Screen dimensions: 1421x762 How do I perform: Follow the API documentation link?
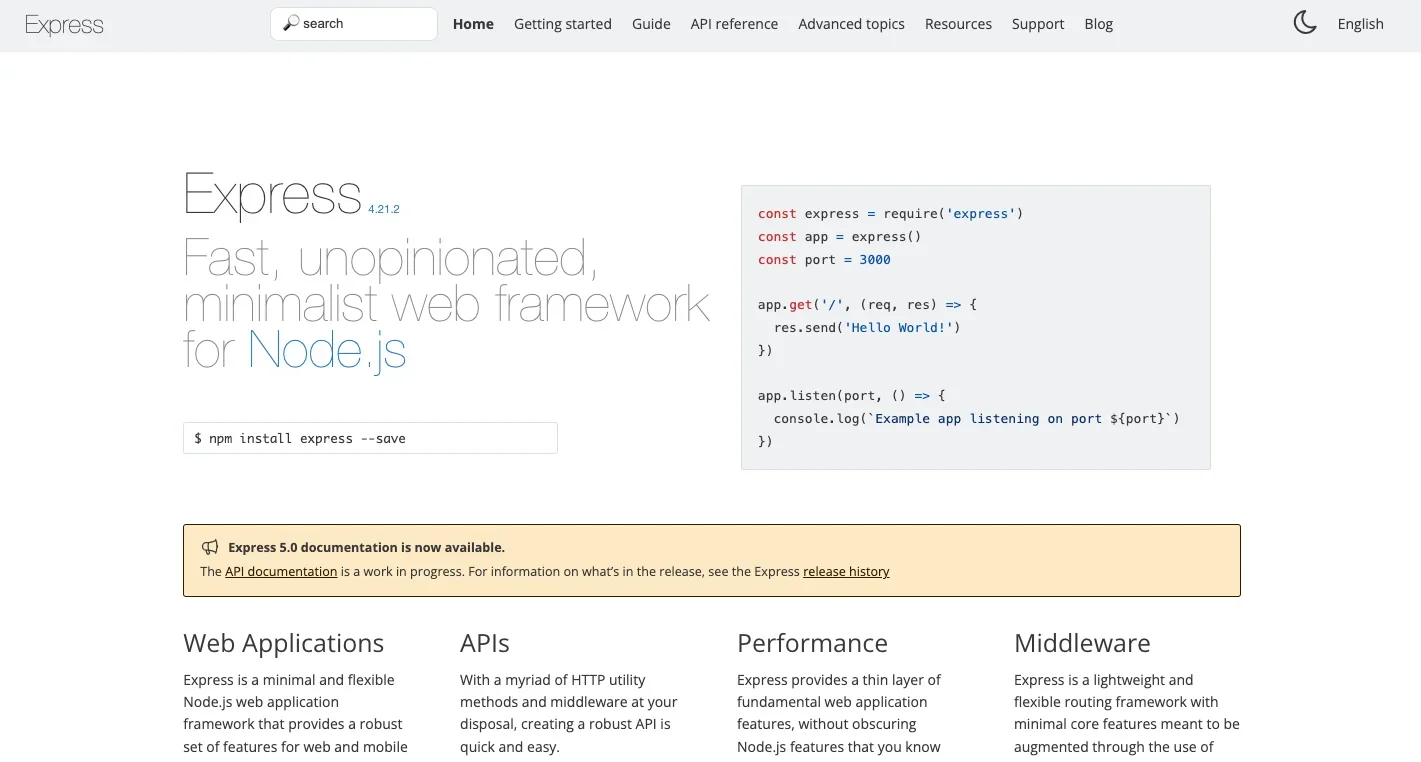pos(281,572)
